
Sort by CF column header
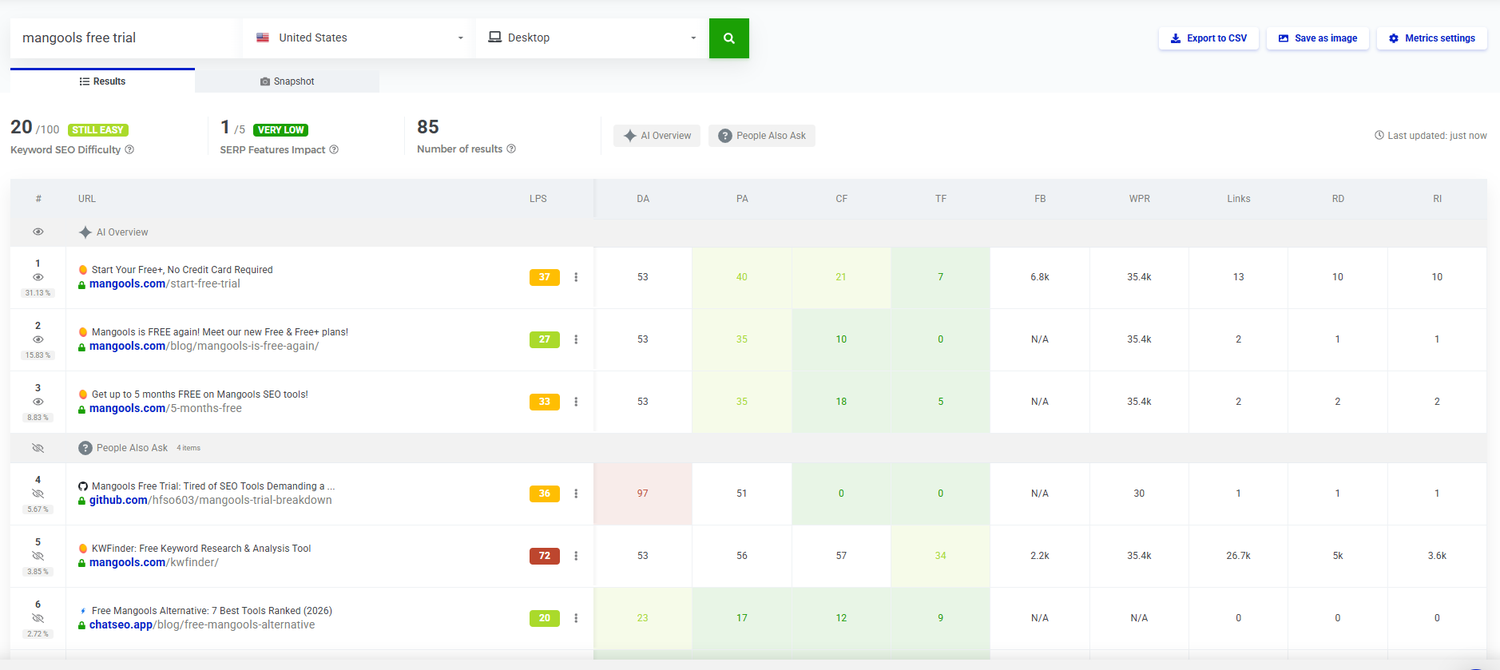(841, 199)
